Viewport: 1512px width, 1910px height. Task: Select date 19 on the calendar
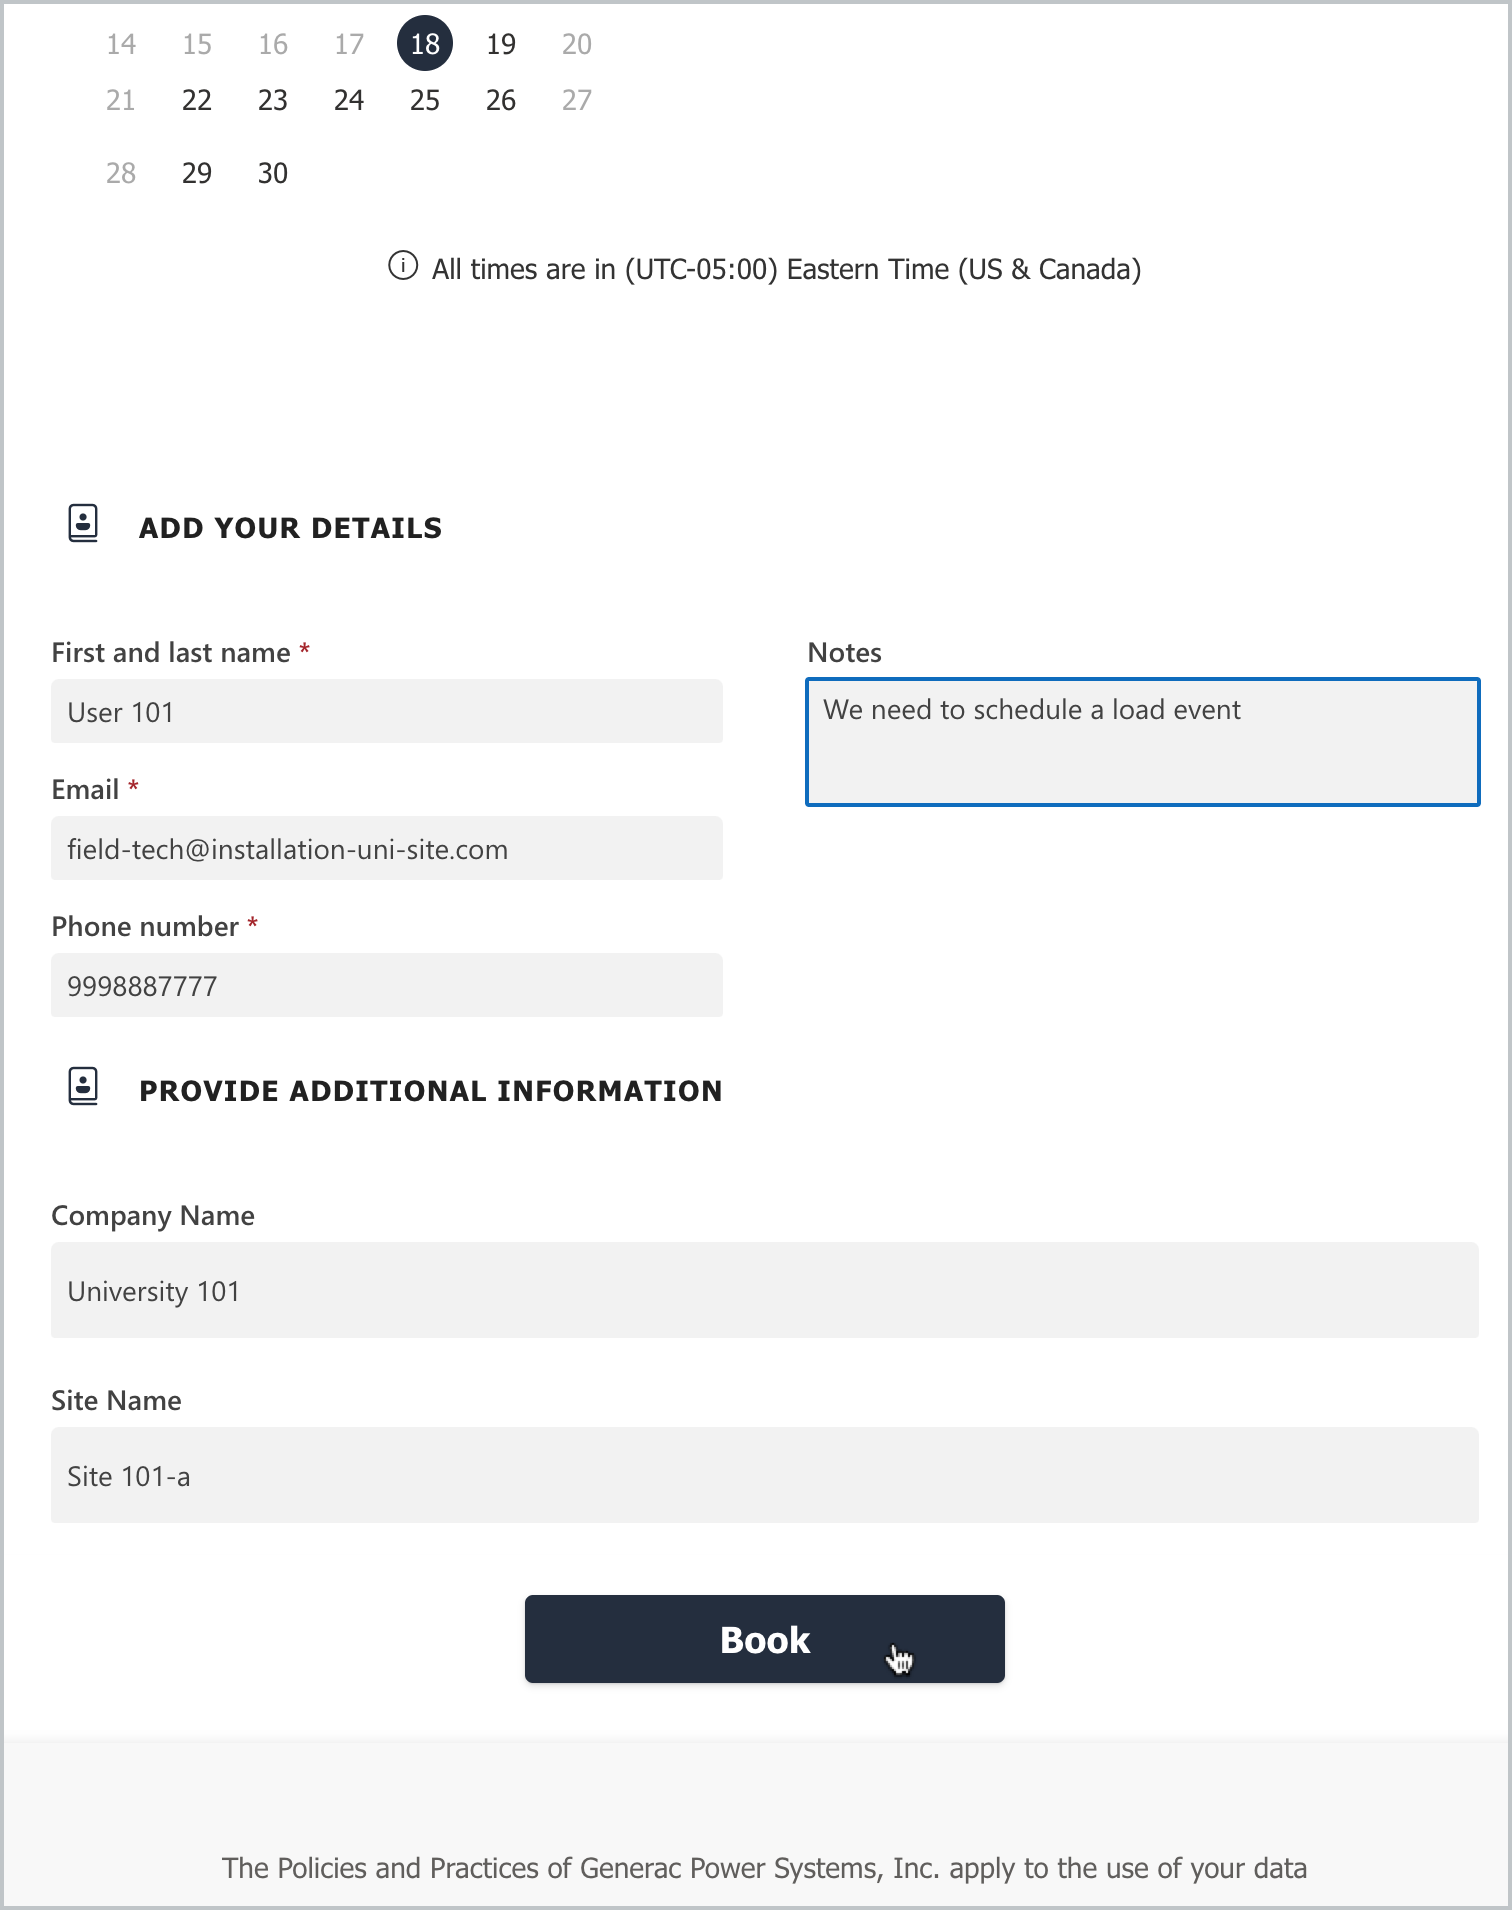point(500,43)
